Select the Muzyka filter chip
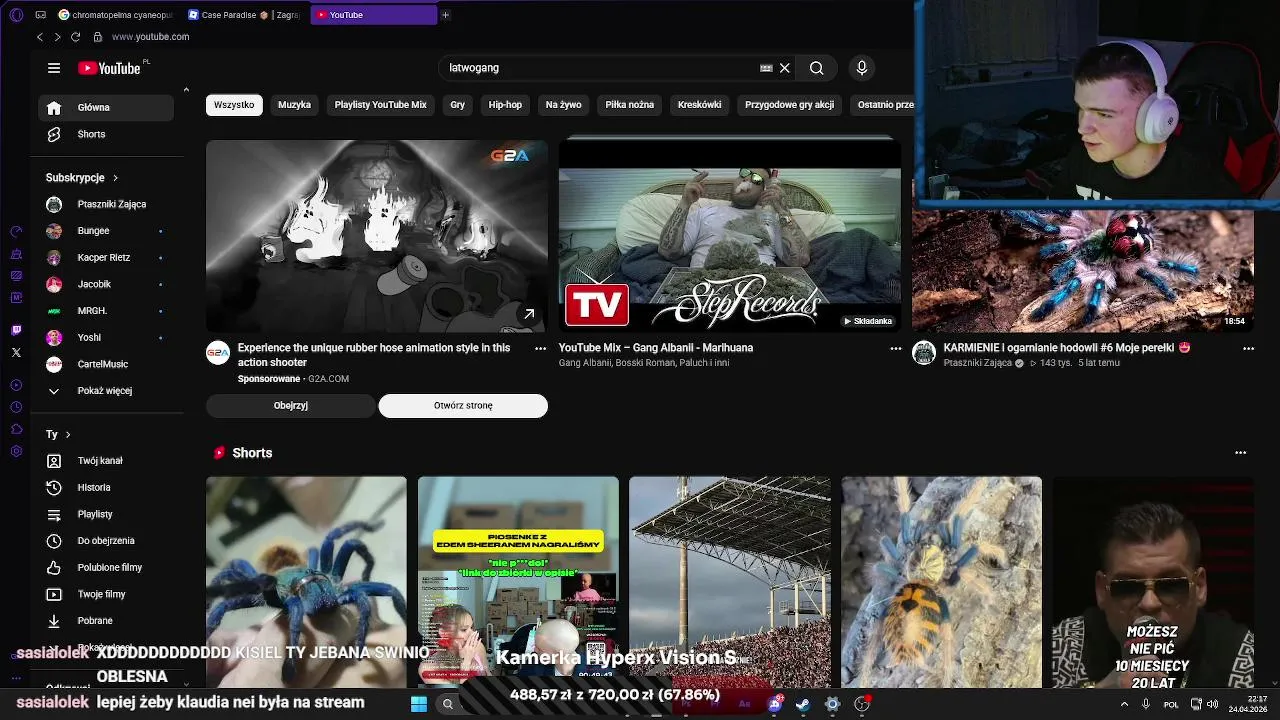1280x720 pixels. (x=294, y=105)
